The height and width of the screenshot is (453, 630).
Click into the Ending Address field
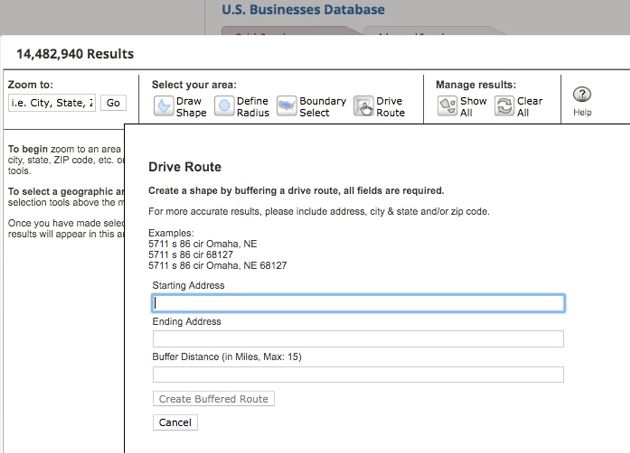(358, 339)
